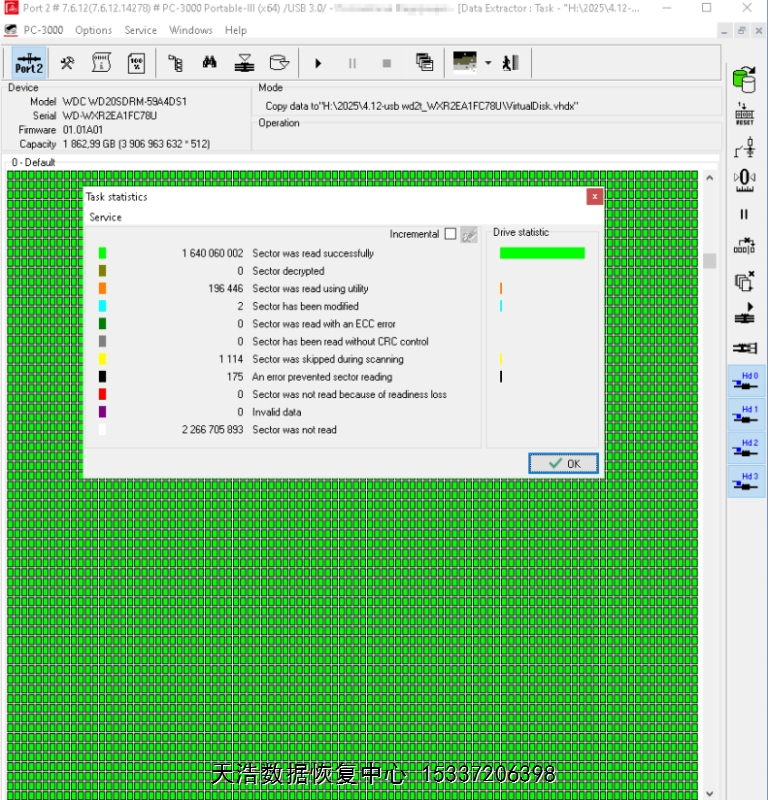Image resolution: width=768 pixels, height=800 pixels.
Task: Click the exit door icon in toolbar
Action: (511, 63)
